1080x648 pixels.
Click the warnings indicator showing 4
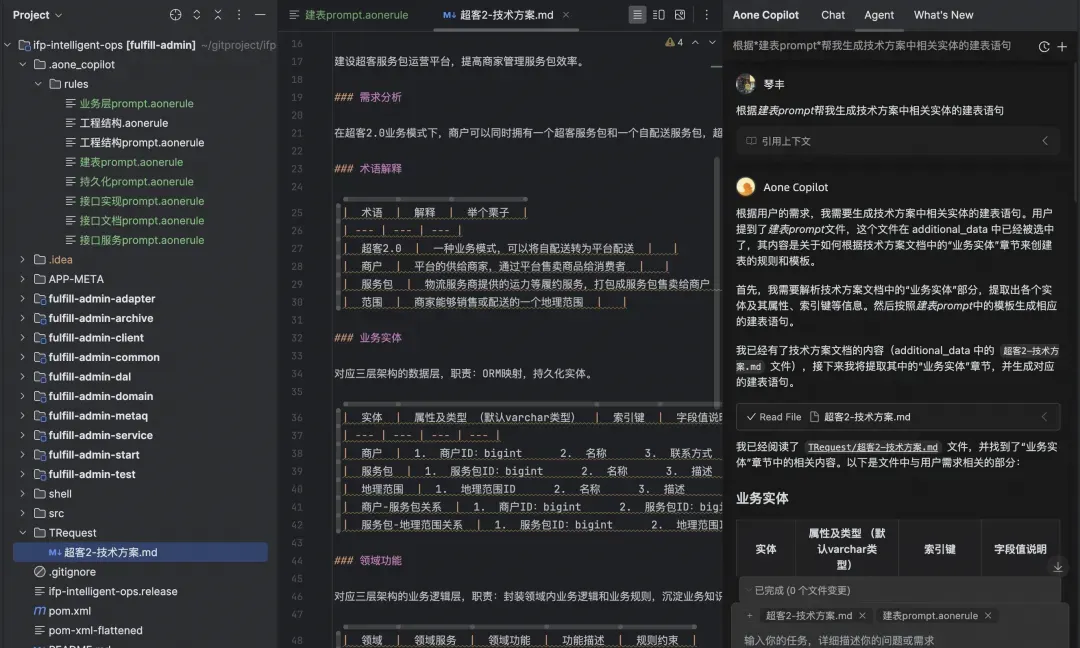674,43
